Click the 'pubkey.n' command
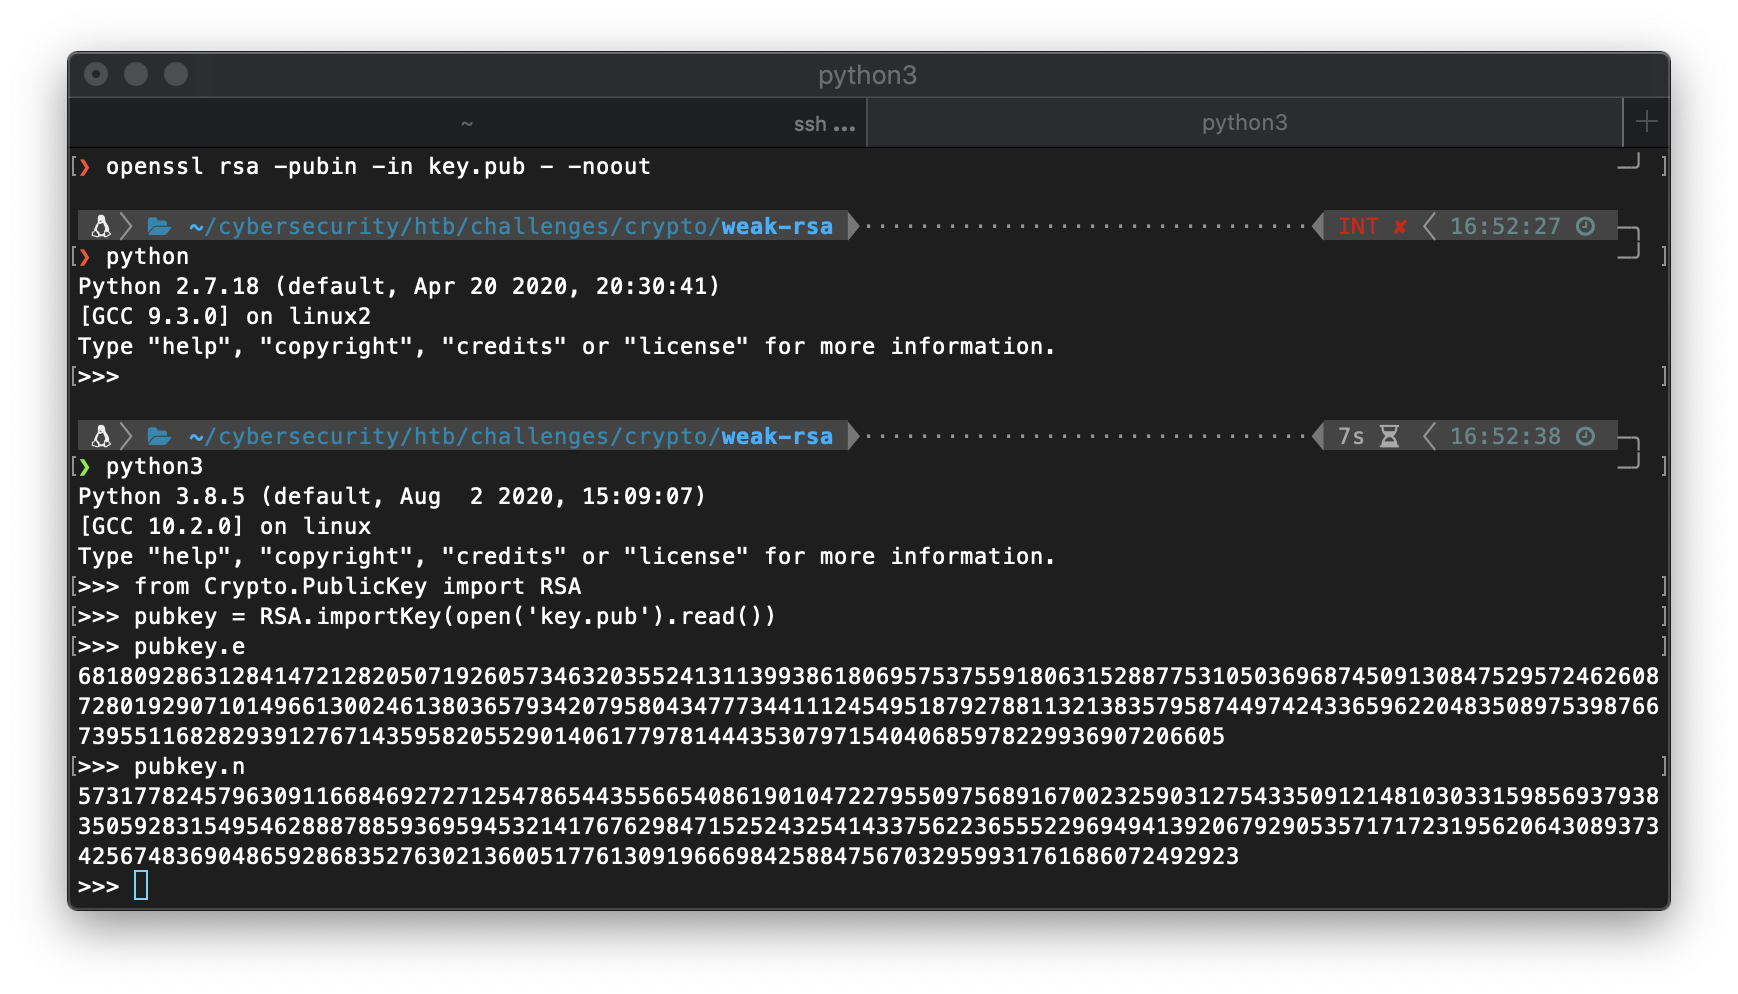The height and width of the screenshot is (994, 1738). (189, 767)
